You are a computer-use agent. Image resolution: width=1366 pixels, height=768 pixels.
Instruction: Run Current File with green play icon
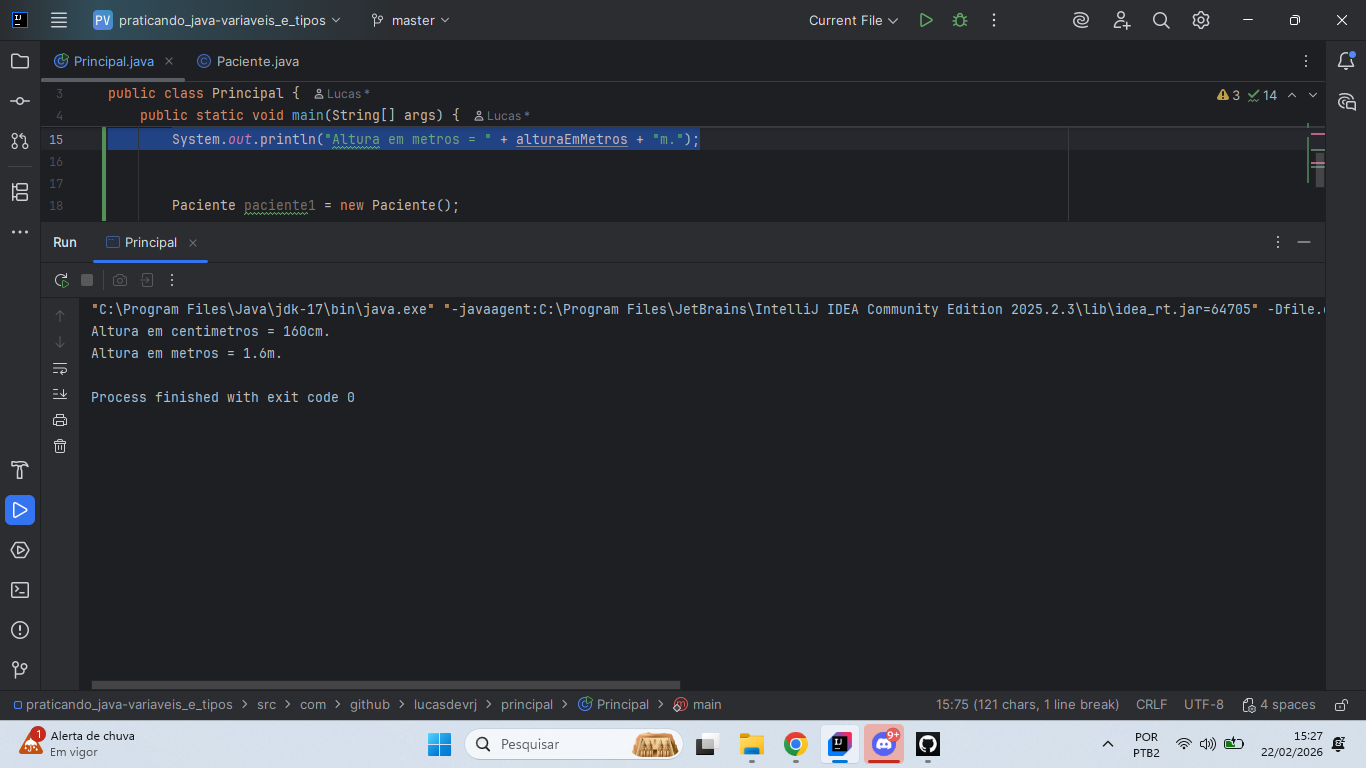coord(926,20)
